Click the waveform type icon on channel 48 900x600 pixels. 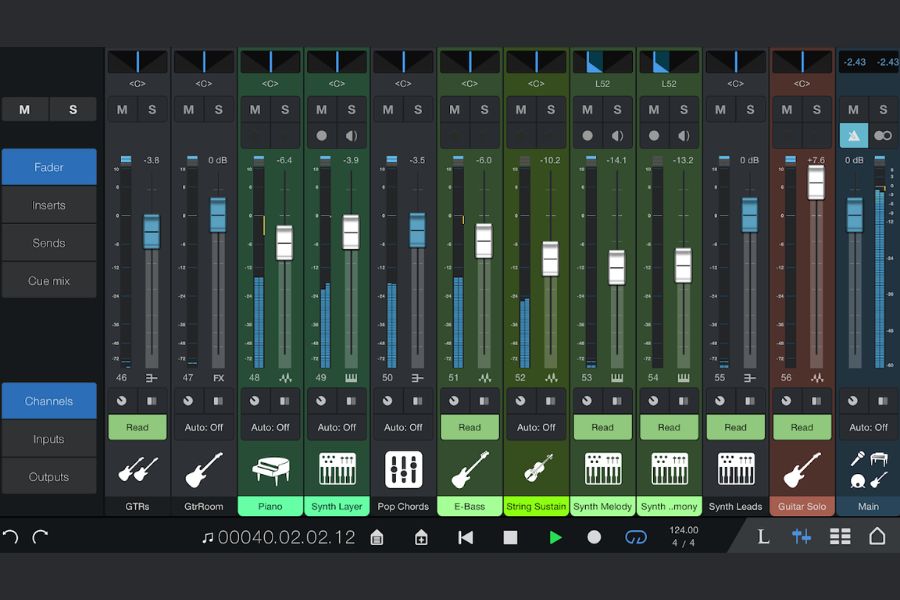pyautogui.click(x=285, y=378)
